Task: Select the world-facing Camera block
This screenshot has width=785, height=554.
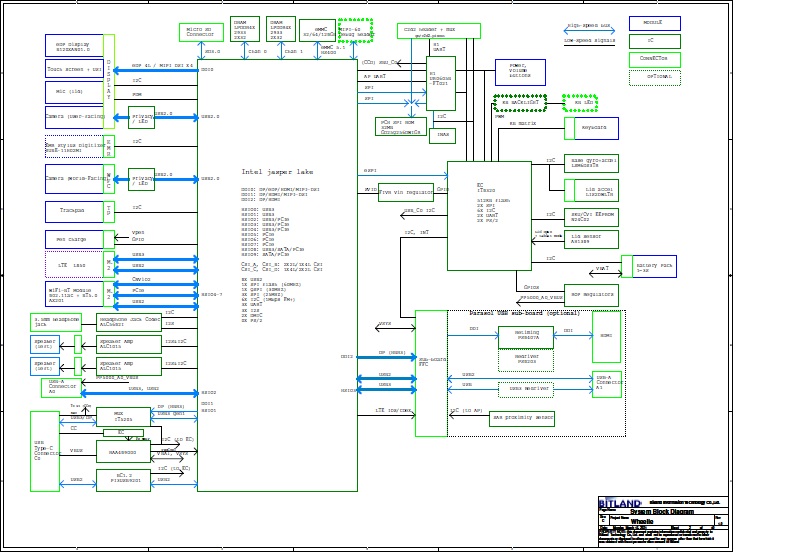Action: [x=74, y=179]
